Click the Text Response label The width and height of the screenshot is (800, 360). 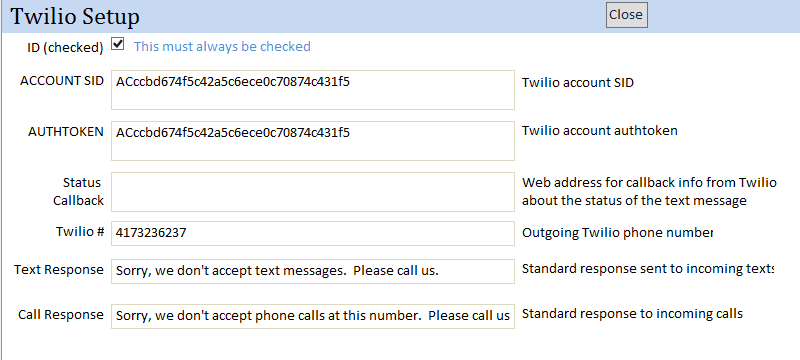[x=59, y=270]
